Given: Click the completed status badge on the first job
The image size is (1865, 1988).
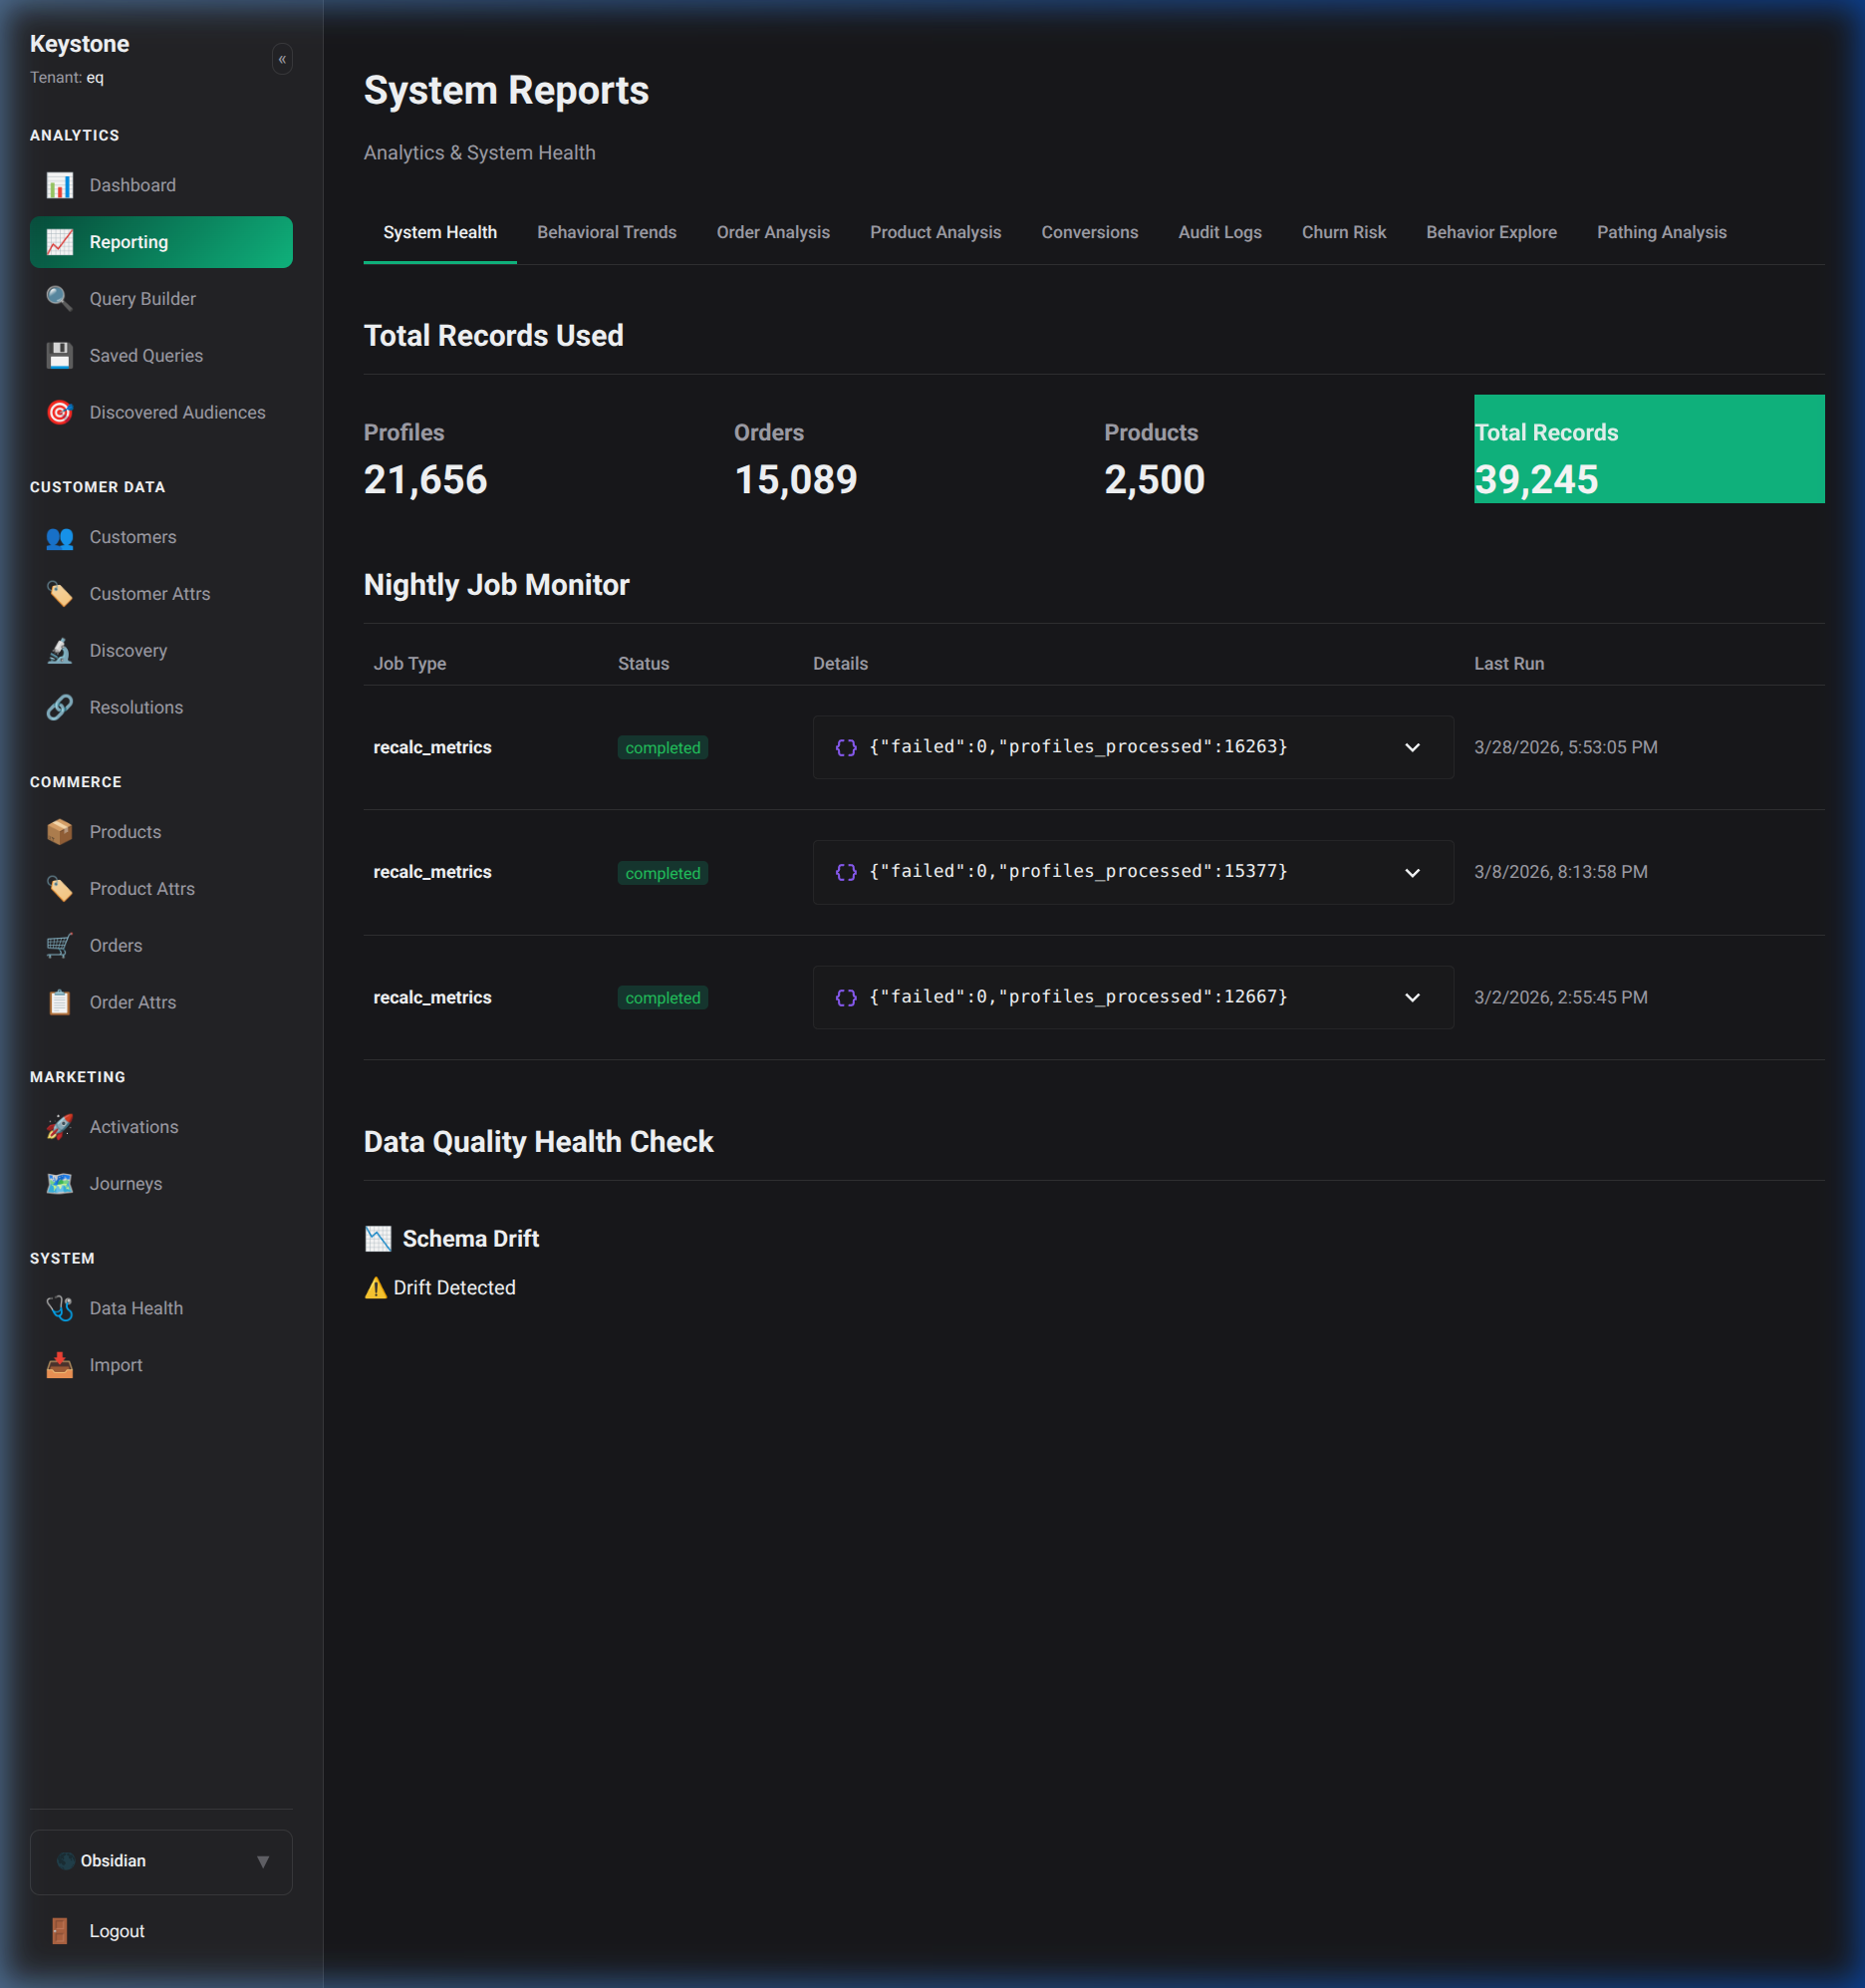Looking at the screenshot, I should click(662, 747).
